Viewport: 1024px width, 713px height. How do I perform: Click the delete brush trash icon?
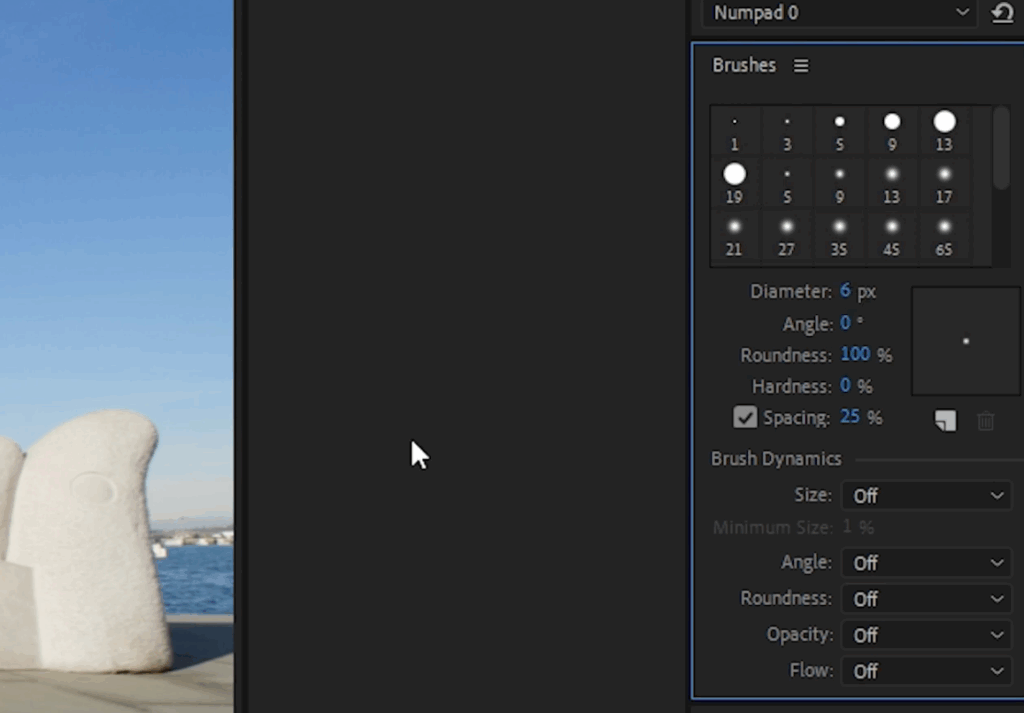pyautogui.click(x=985, y=420)
